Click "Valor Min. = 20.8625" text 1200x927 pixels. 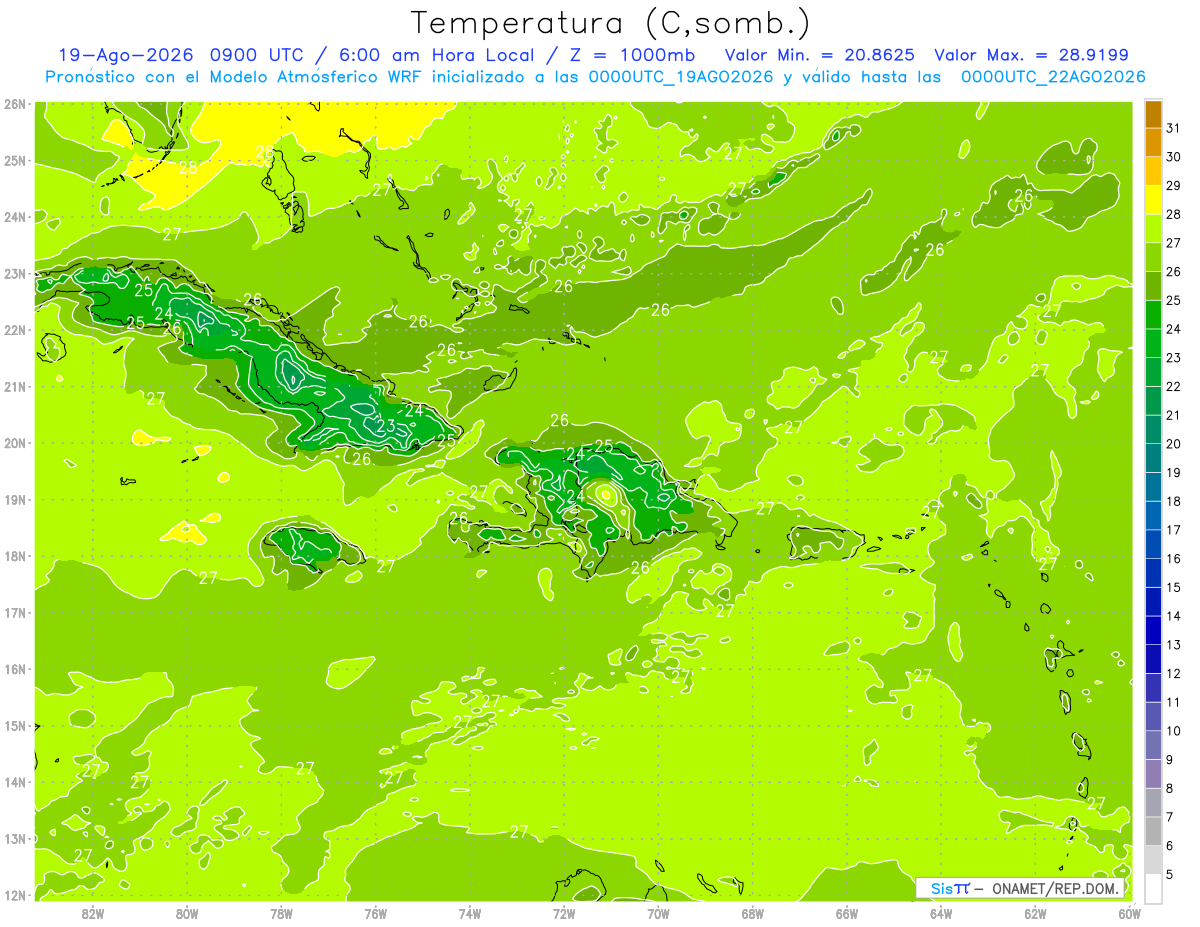(x=819, y=55)
